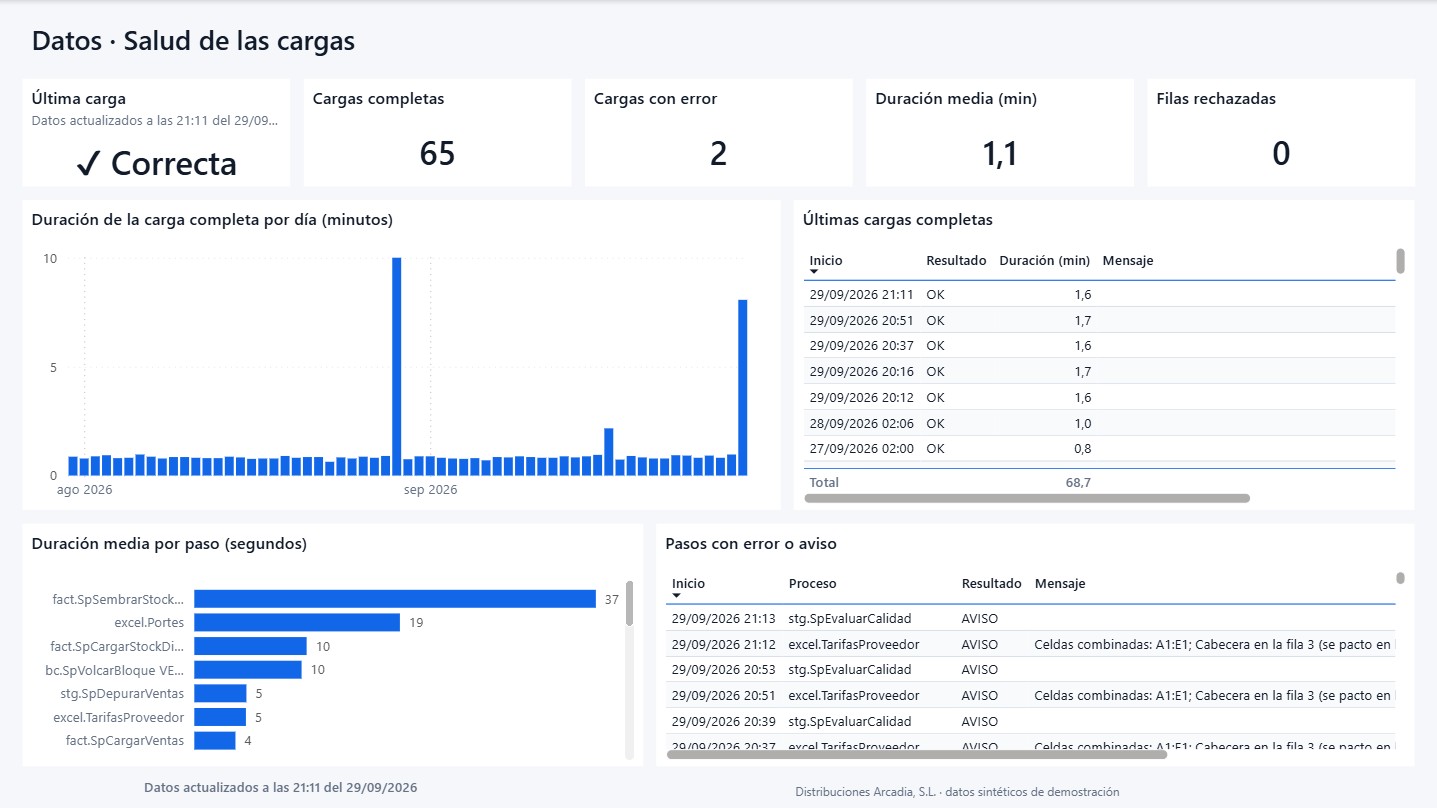
Task: Select the excel.Portes bar
Action: click(x=297, y=622)
